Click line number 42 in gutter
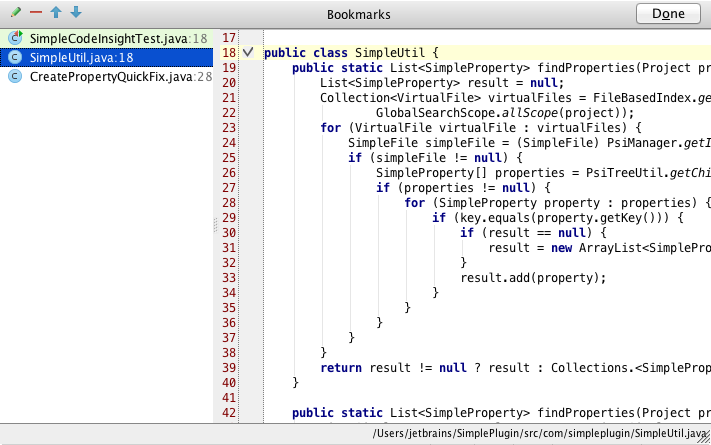Screen dimensions: 711x445 click(x=229, y=413)
